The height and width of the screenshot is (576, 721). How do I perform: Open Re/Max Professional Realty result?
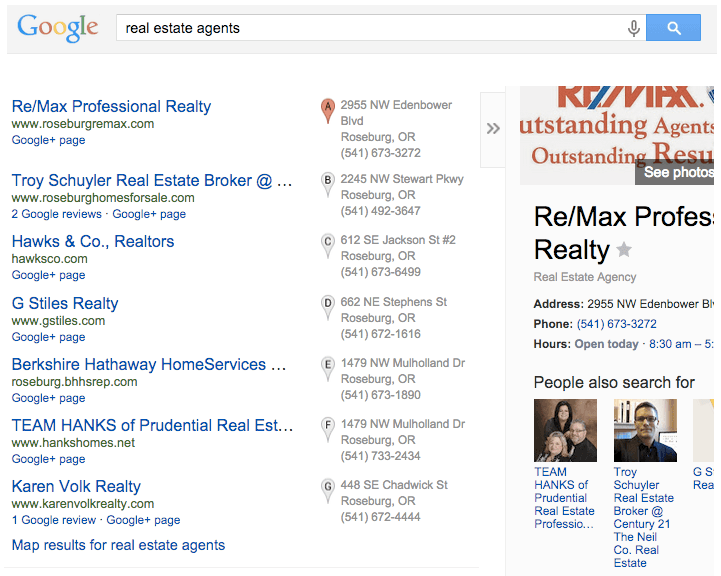pyautogui.click(x=111, y=106)
